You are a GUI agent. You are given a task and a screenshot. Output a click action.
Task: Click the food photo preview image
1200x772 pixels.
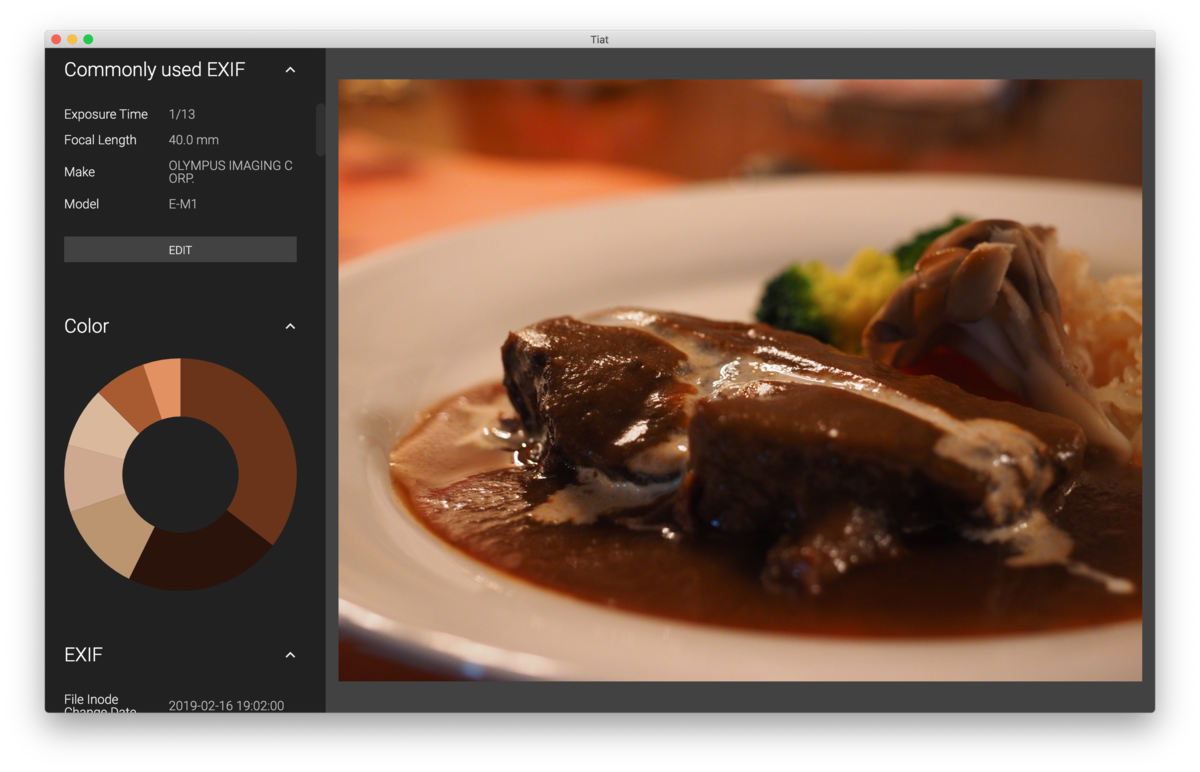tap(740, 380)
